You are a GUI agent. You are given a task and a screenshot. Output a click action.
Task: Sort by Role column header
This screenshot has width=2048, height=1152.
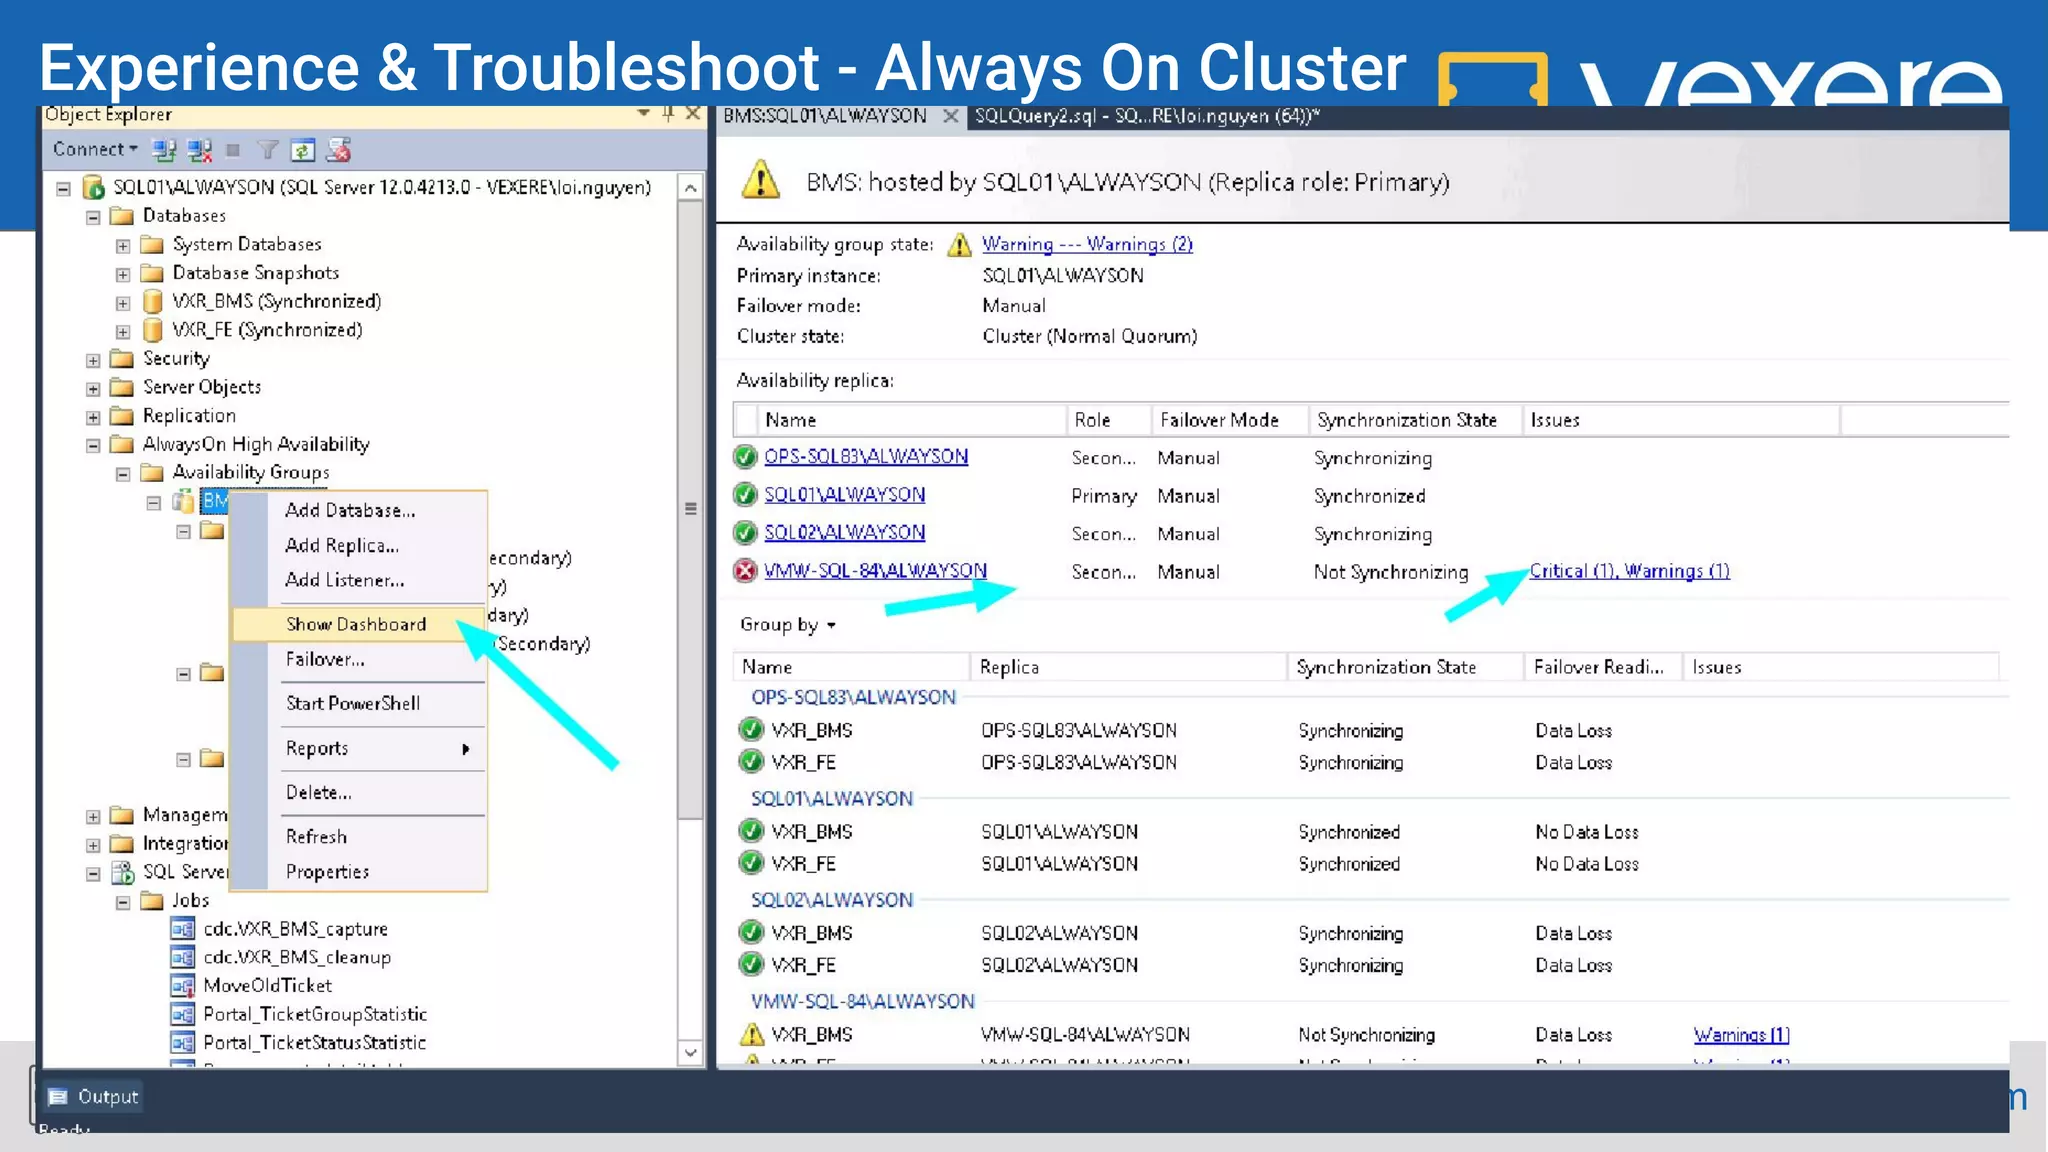[1108, 421]
